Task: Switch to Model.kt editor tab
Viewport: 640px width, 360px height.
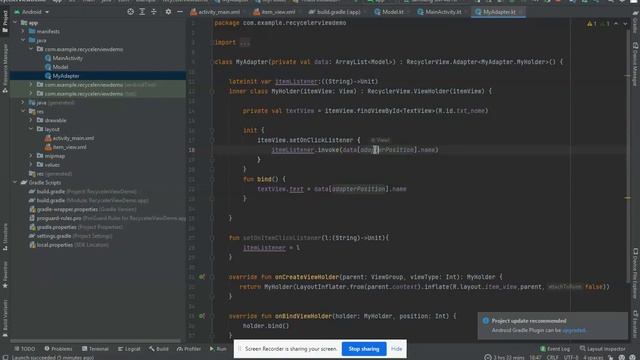Action: (389, 12)
